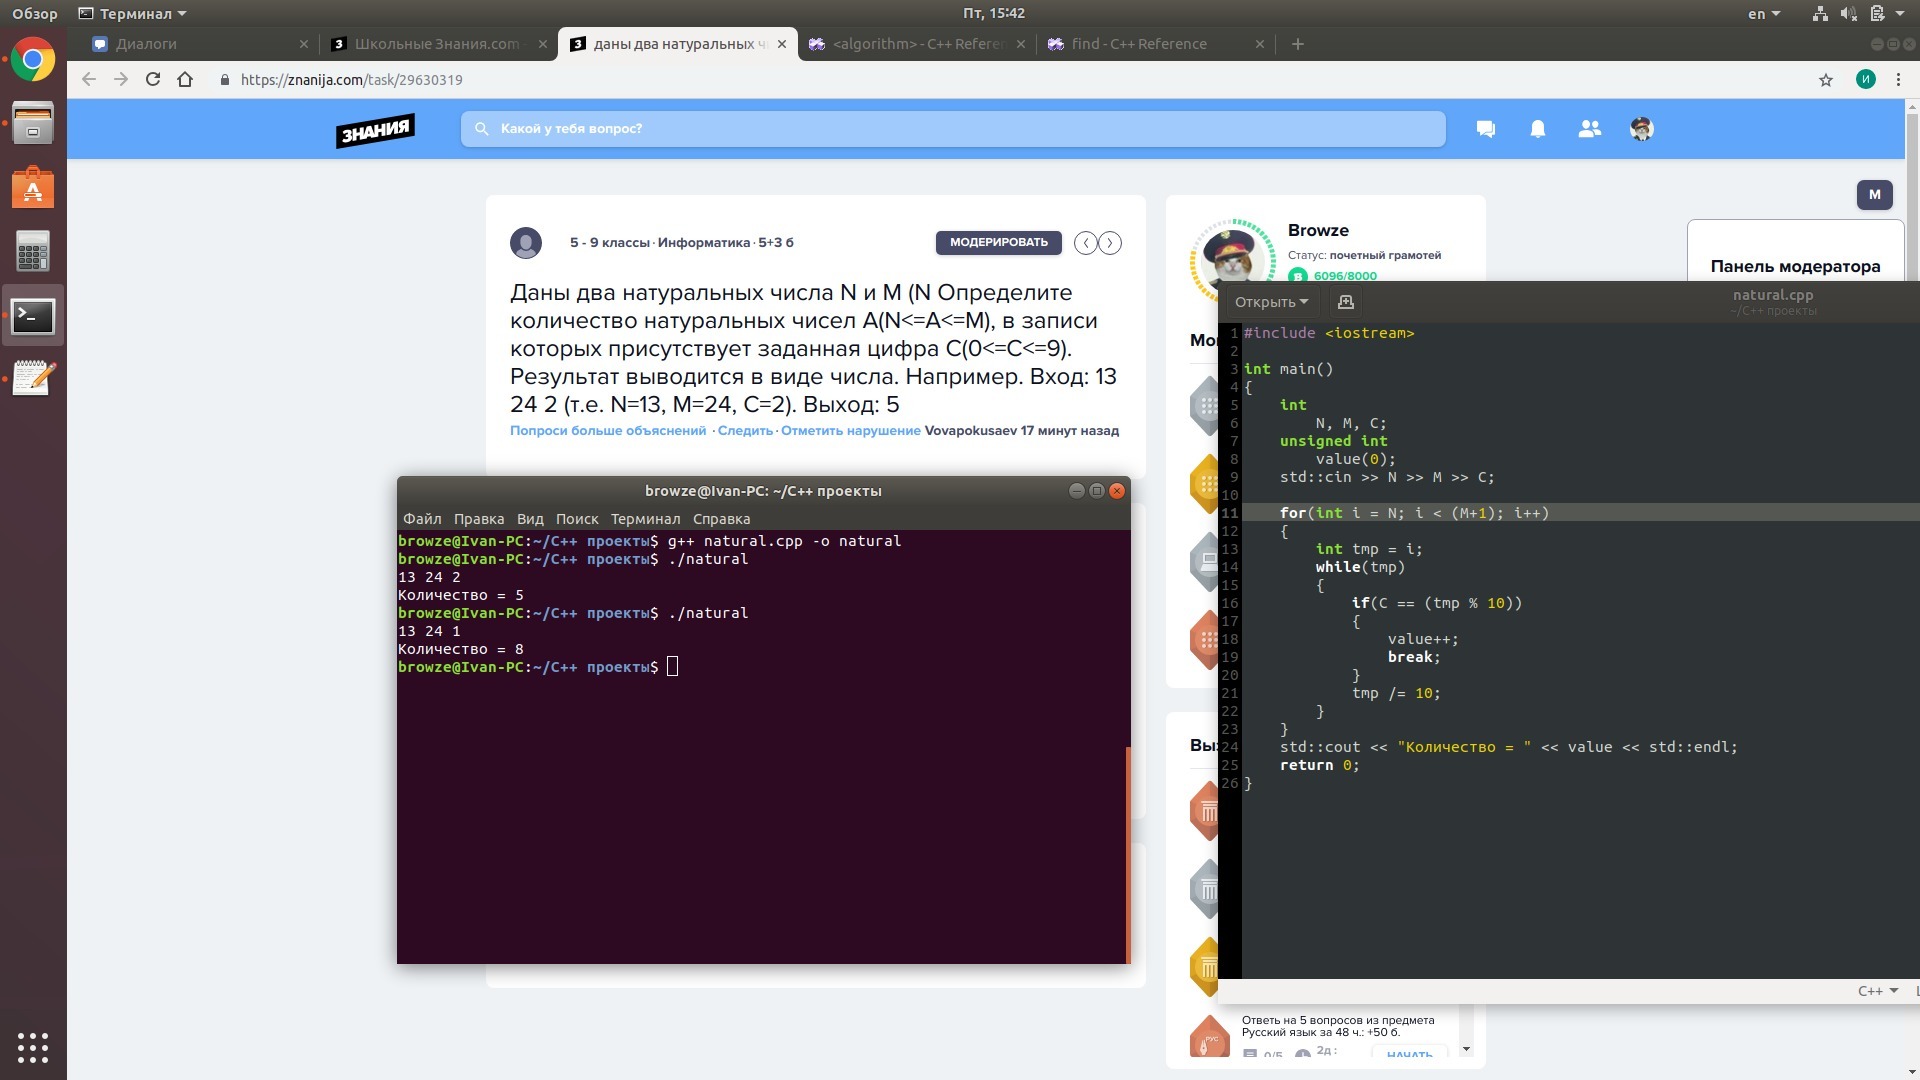Click the sidebar scroll down arrow
The height and width of the screenshot is (1080, 1920).
(1466, 1049)
